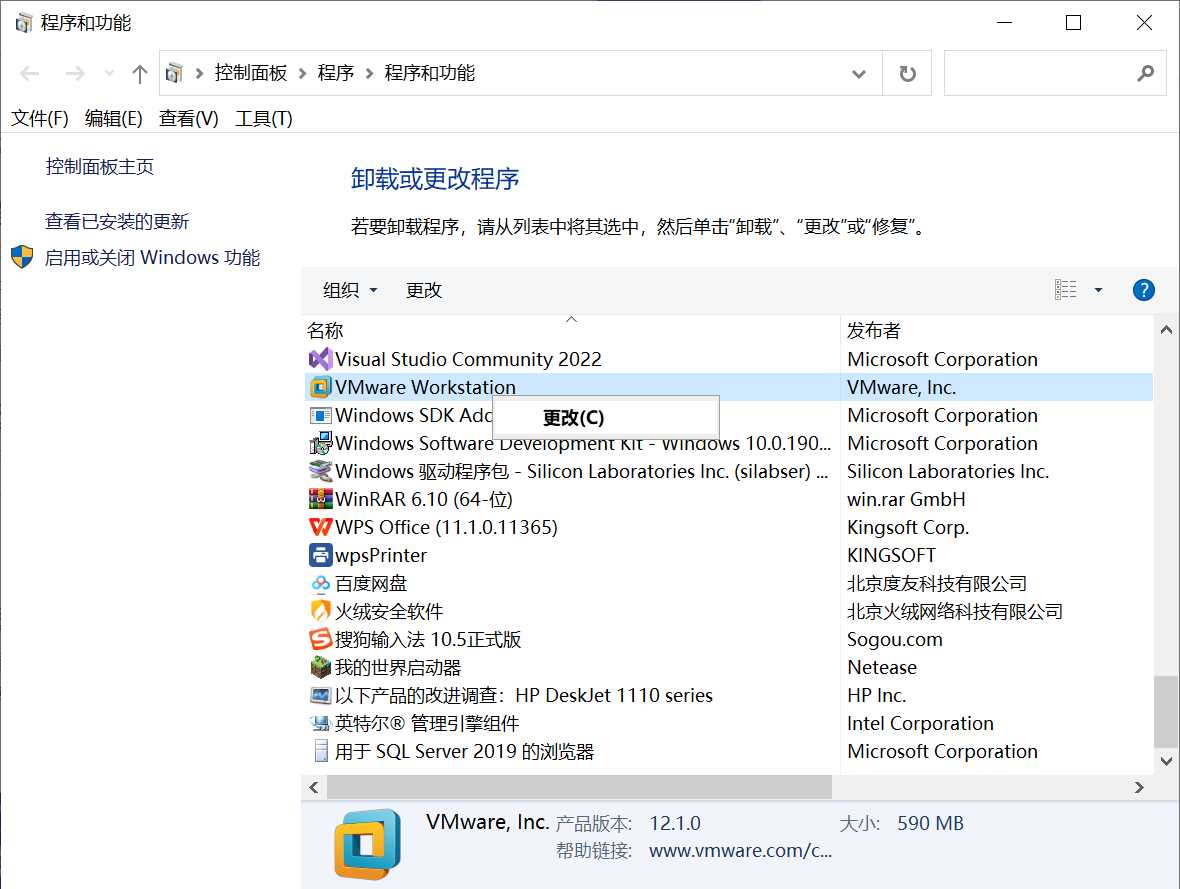Click the 更改 toolbar button

coord(424,290)
